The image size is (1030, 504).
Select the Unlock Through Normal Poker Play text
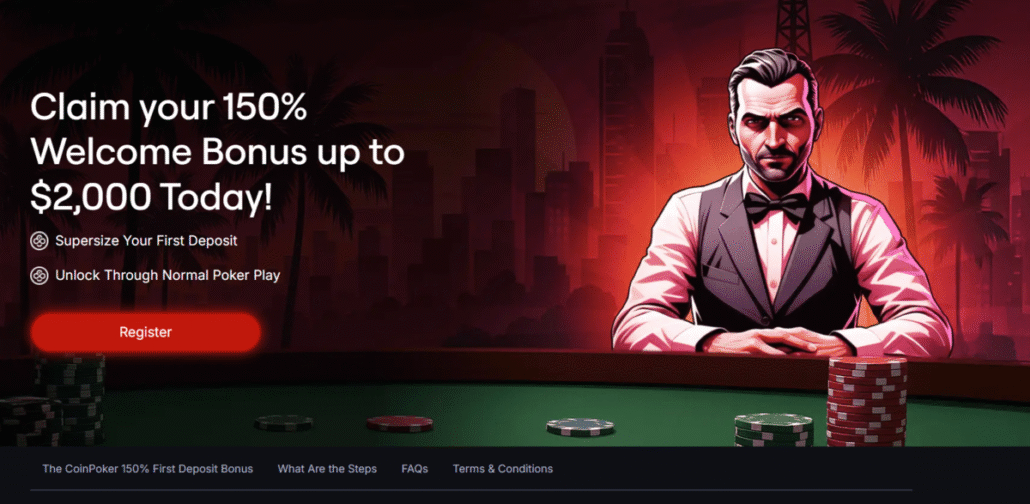pyautogui.click(x=168, y=275)
